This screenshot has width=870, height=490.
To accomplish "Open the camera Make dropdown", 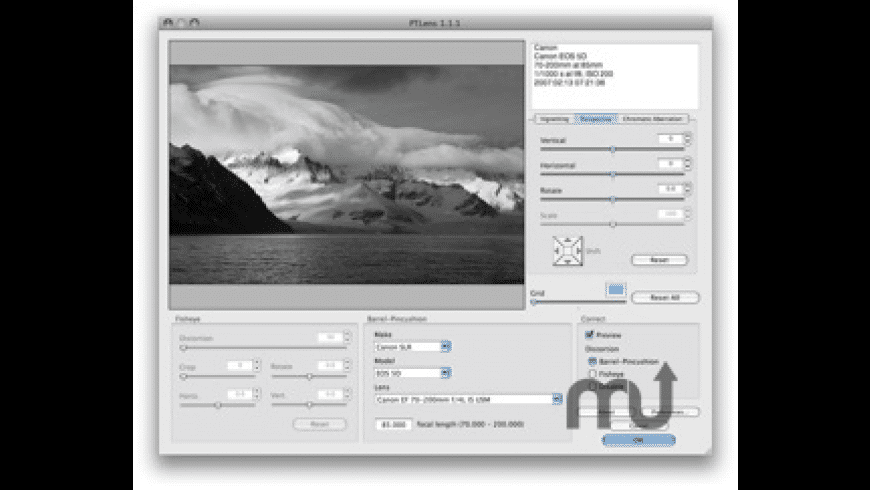I will tap(413, 347).
